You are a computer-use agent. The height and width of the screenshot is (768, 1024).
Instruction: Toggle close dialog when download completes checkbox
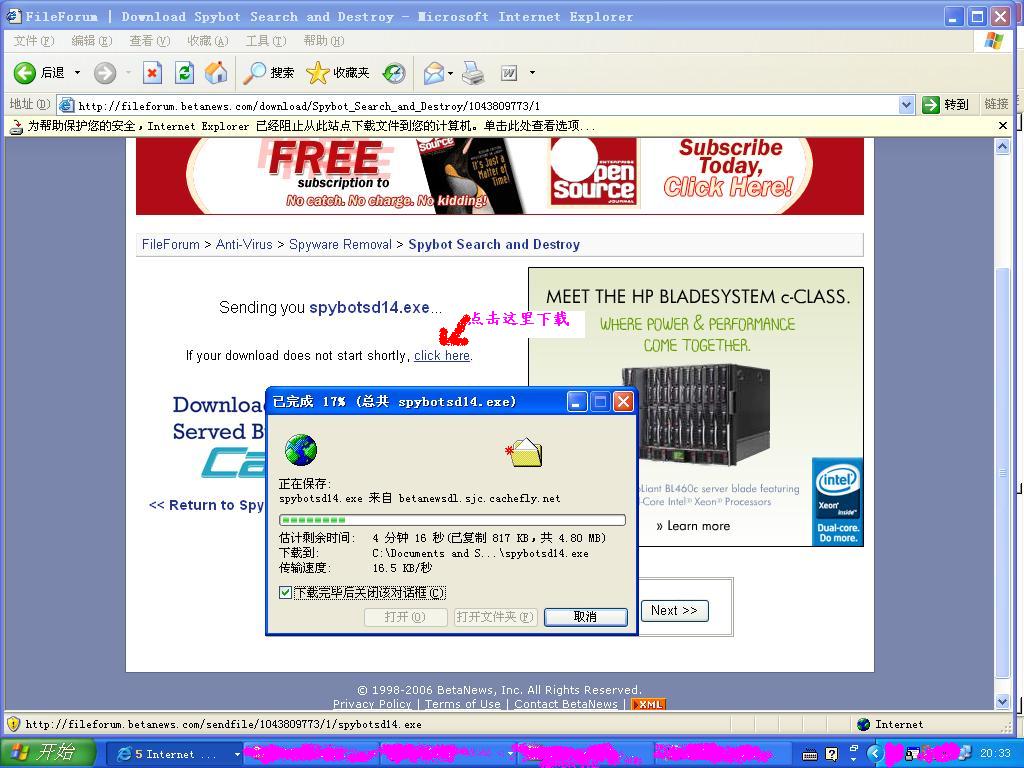(x=285, y=592)
